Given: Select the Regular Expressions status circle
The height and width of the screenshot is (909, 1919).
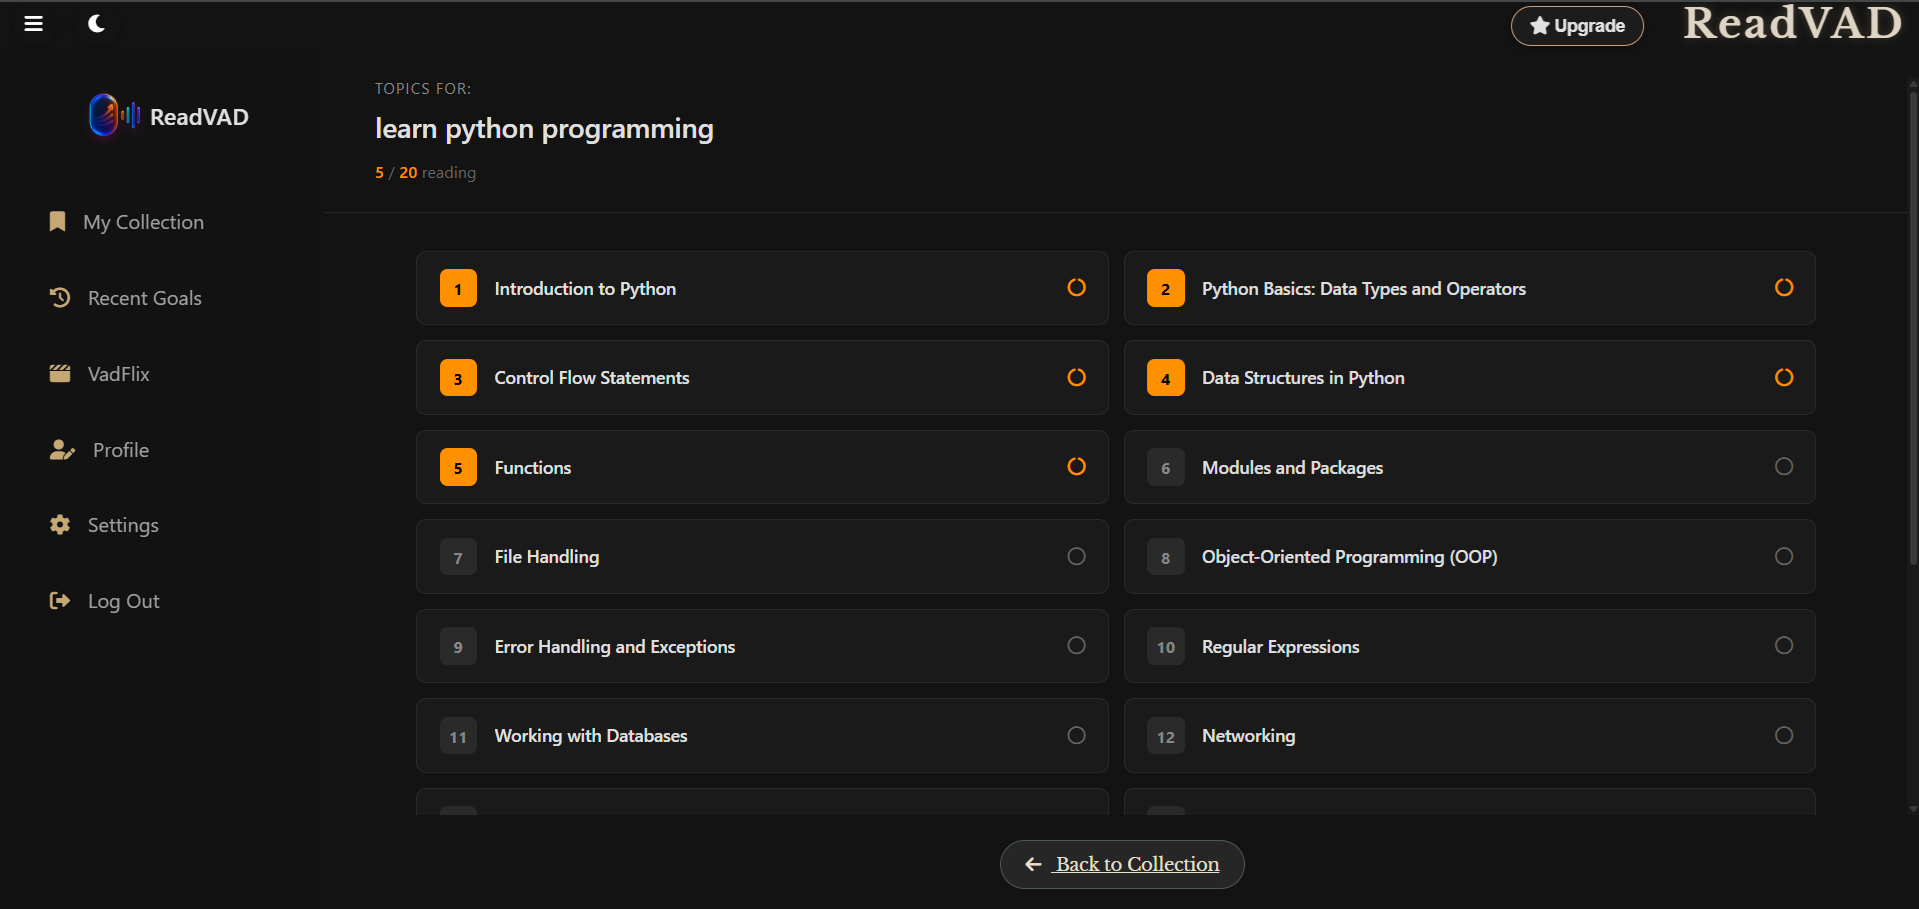Looking at the screenshot, I should point(1783,646).
